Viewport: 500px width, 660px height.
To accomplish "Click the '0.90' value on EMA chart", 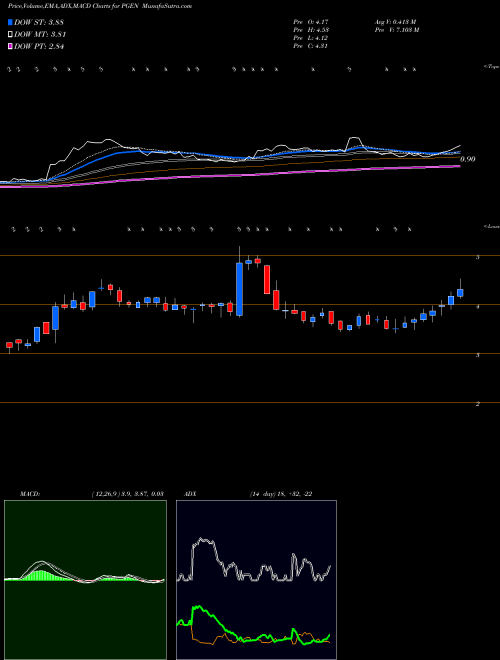I will (468, 159).
